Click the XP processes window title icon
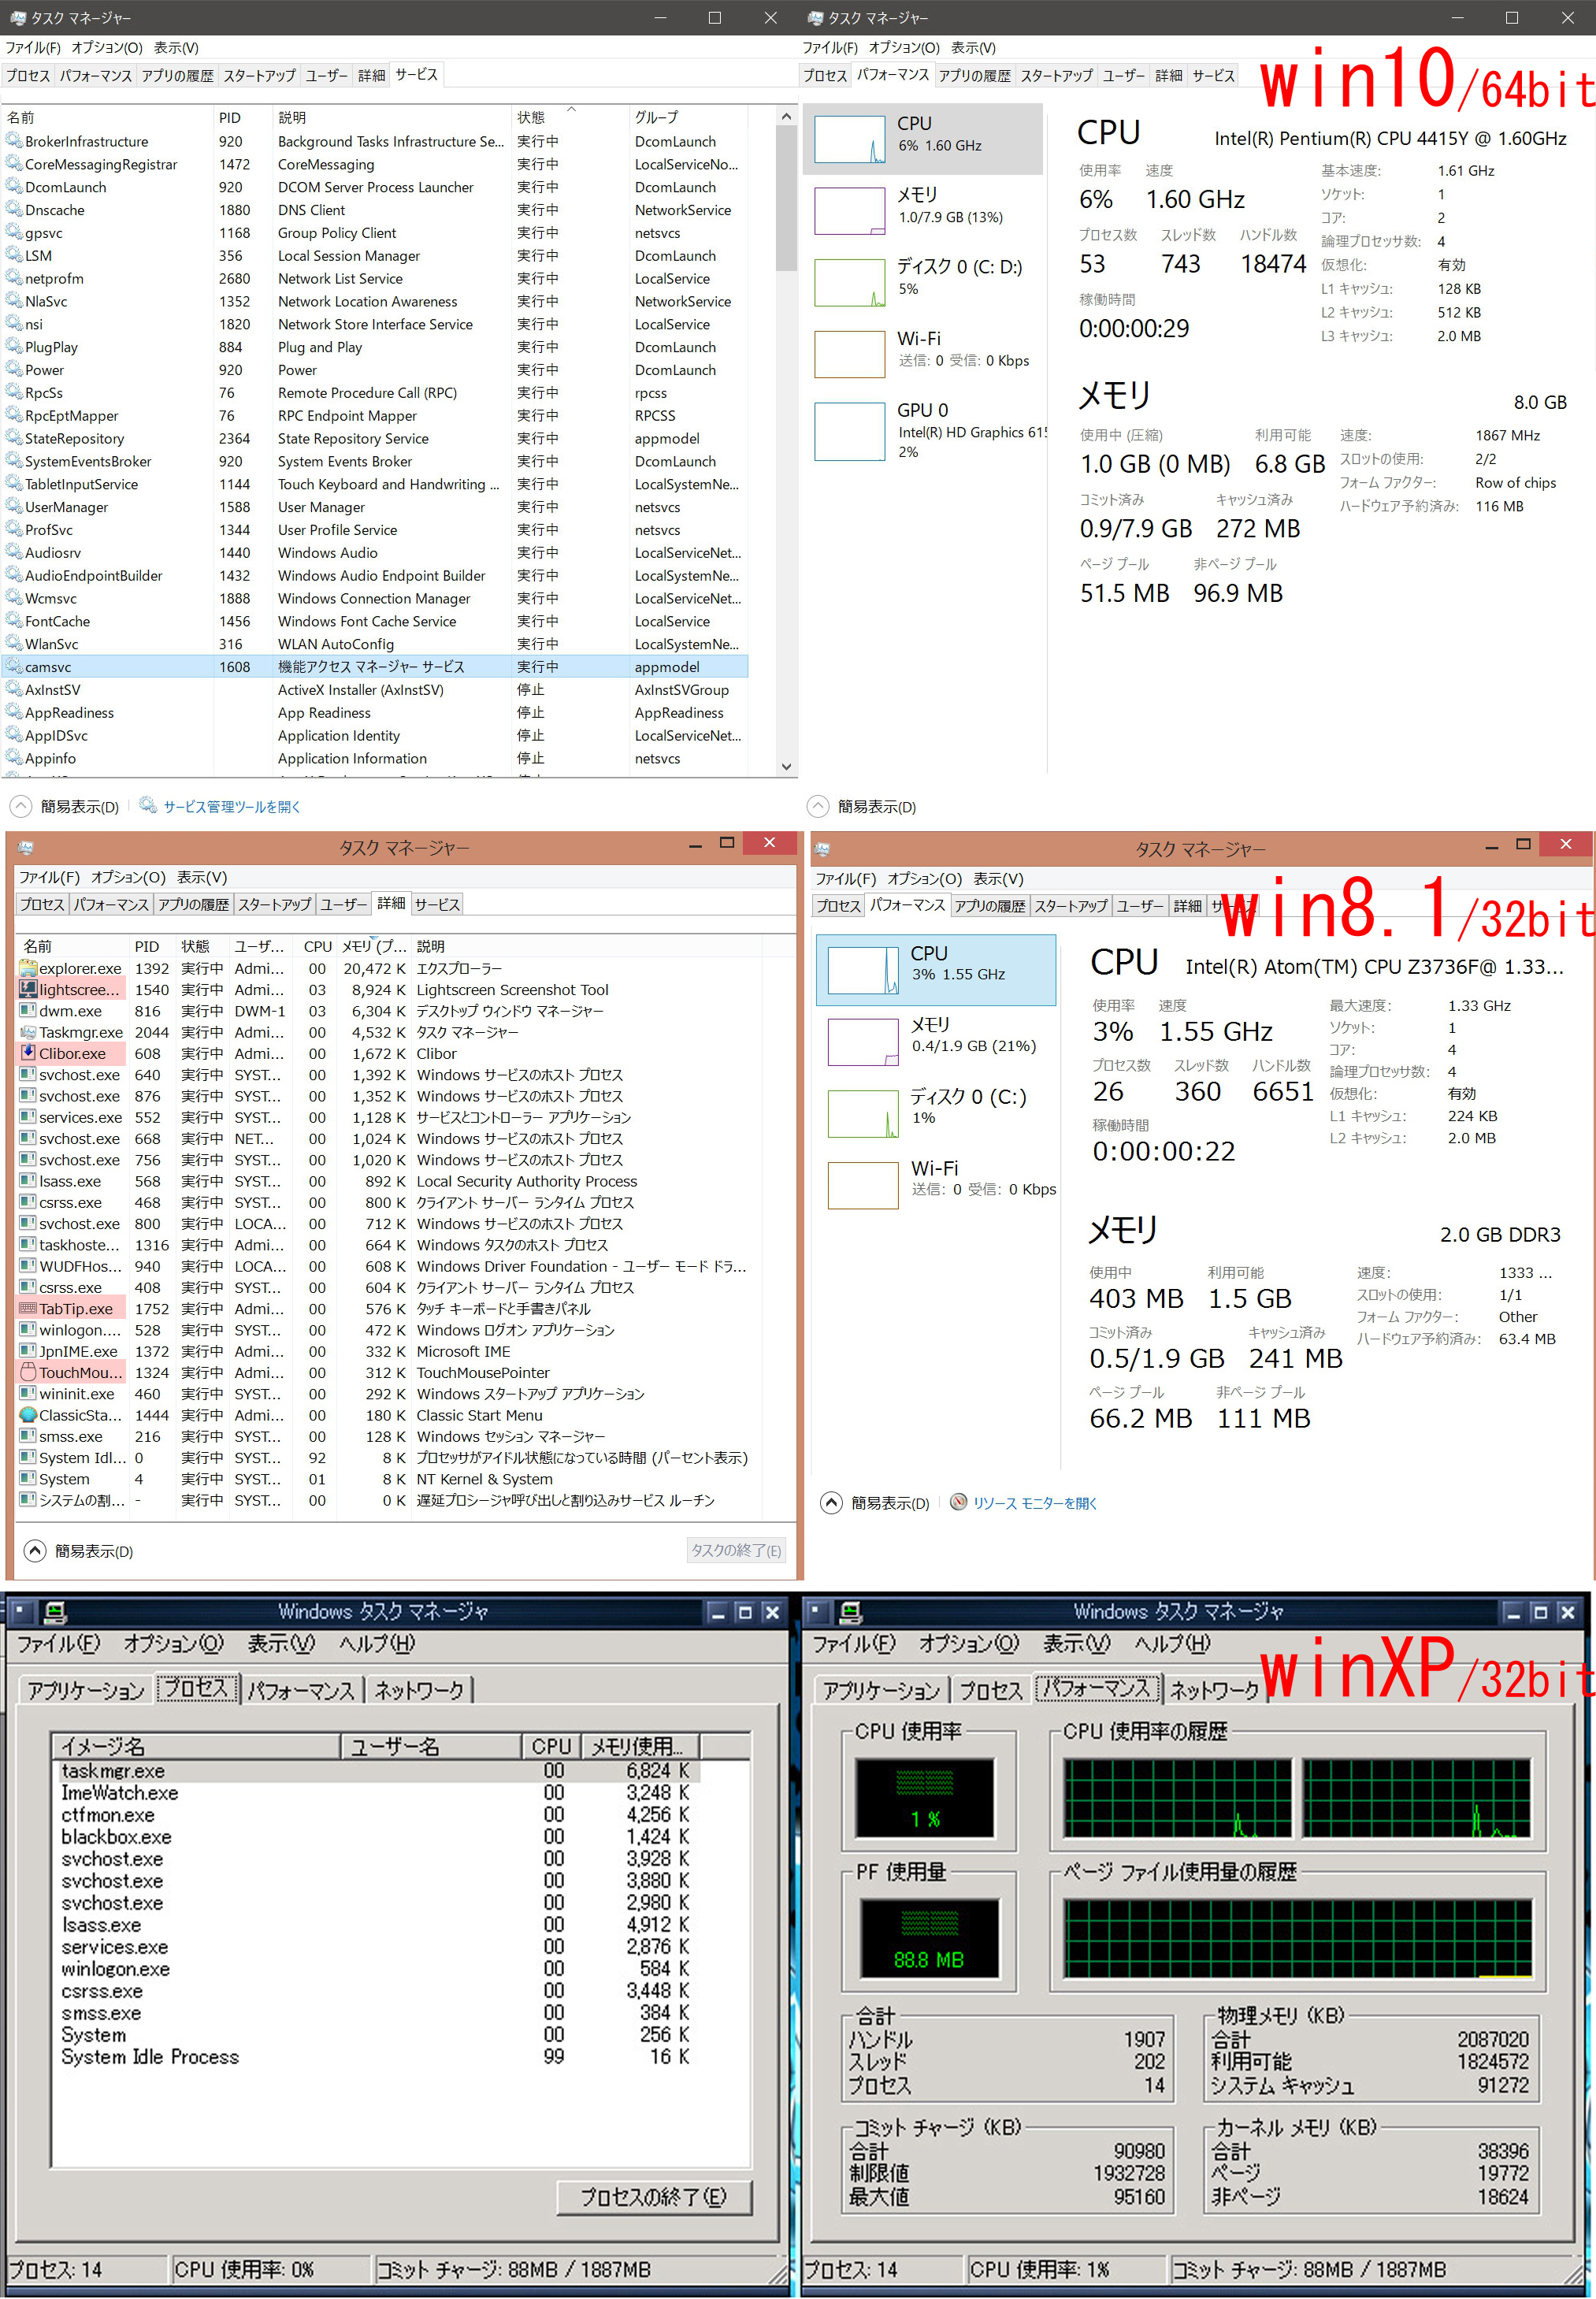This screenshot has width=1596, height=2299. pyautogui.click(x=55, y=1612)
